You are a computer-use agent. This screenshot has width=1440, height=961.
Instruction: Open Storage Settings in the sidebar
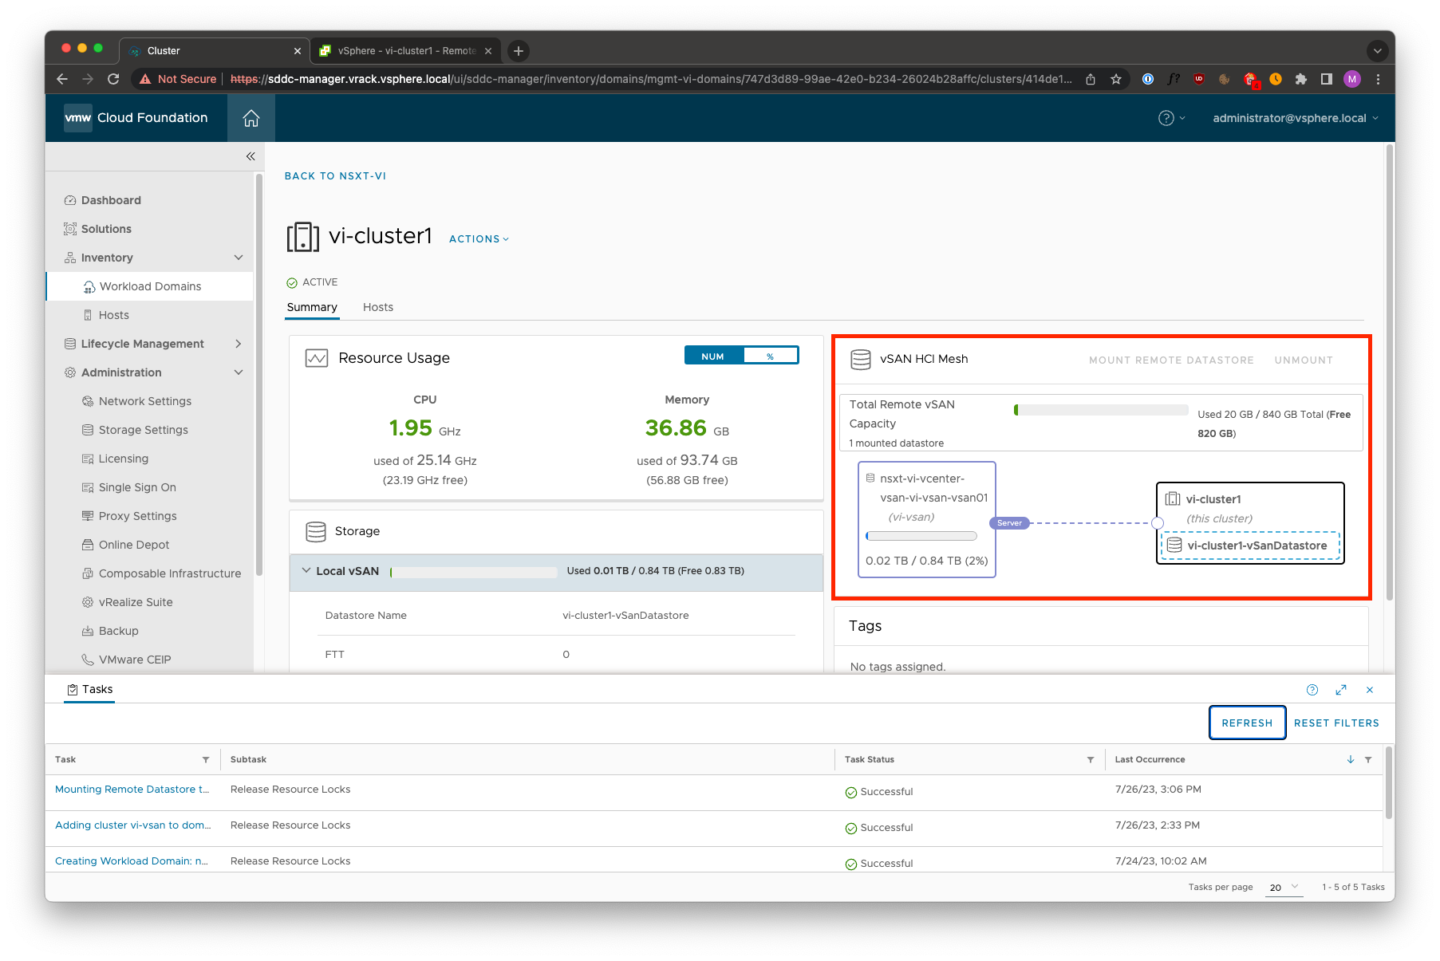(x=143, y=429)
